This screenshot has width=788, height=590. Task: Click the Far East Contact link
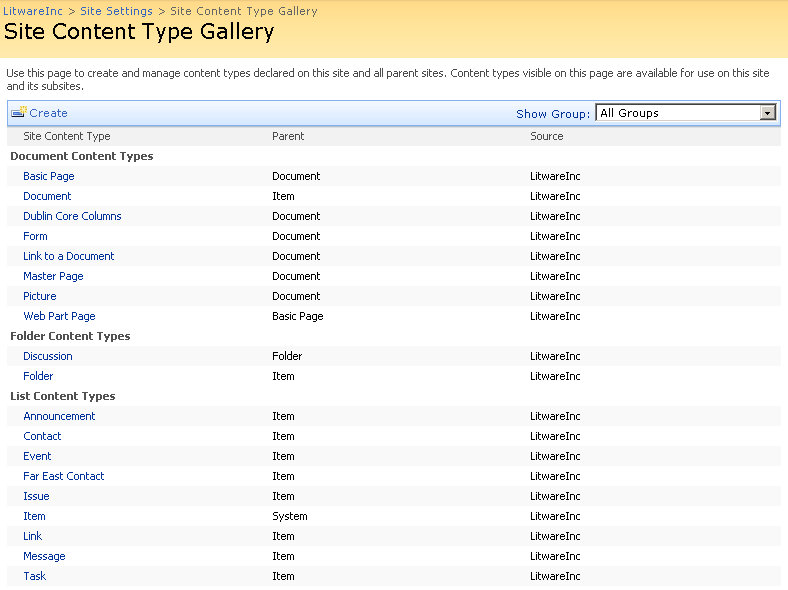pos(64,476)
